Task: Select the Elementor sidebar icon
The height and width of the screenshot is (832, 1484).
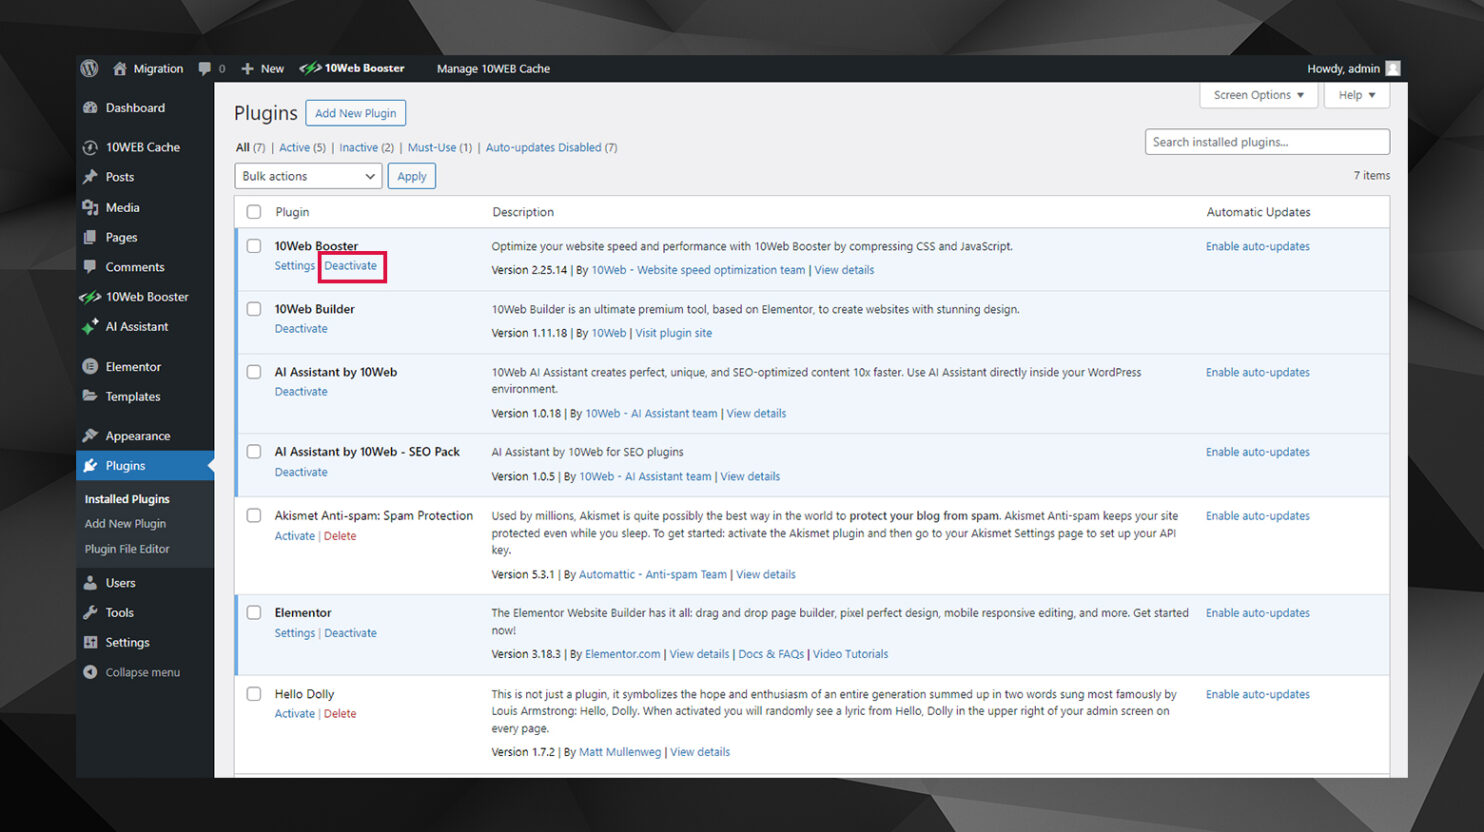Action: pos(91,366)
